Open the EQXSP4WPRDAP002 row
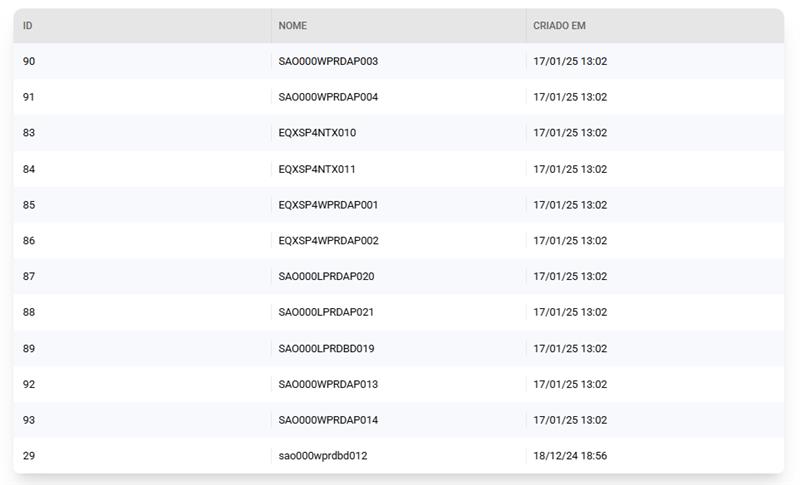Image resolution: width=800 pixels, height=485 pixels. click(x=328, y=241)
